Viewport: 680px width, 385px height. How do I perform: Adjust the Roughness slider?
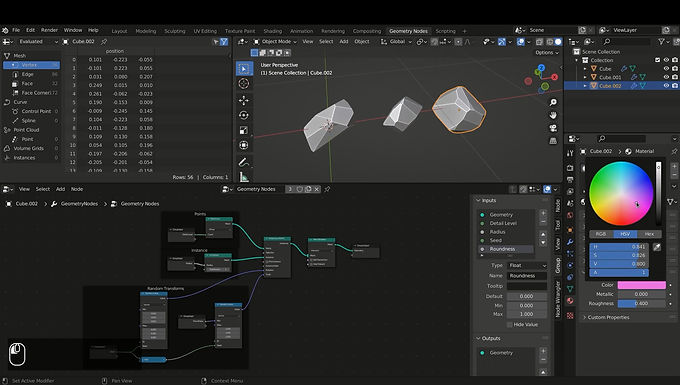point(641,303)
